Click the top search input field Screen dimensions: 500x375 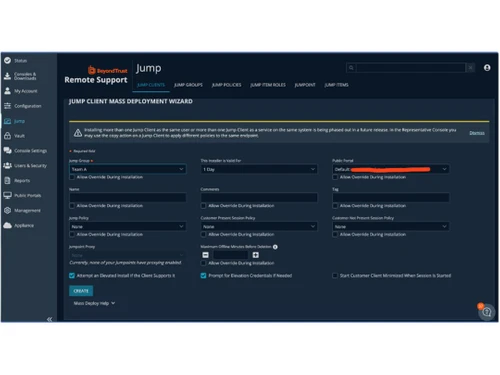pos(411,68)
